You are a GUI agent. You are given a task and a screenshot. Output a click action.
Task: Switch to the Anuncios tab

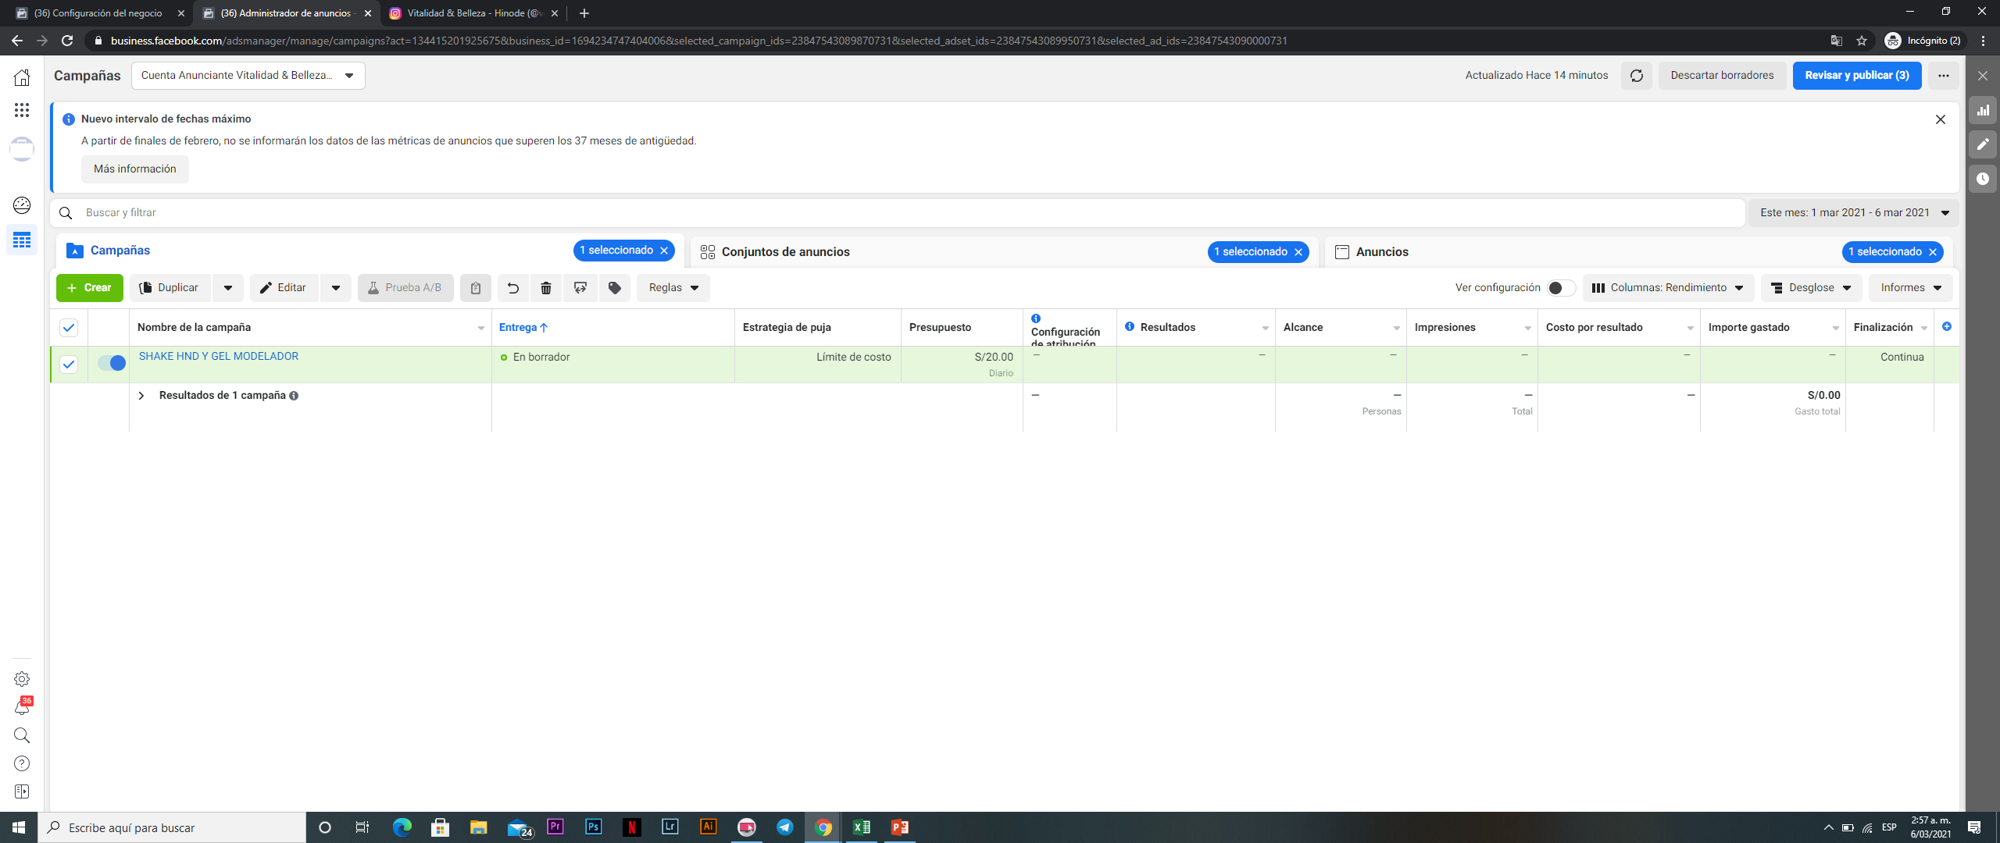coord(1381,252)
